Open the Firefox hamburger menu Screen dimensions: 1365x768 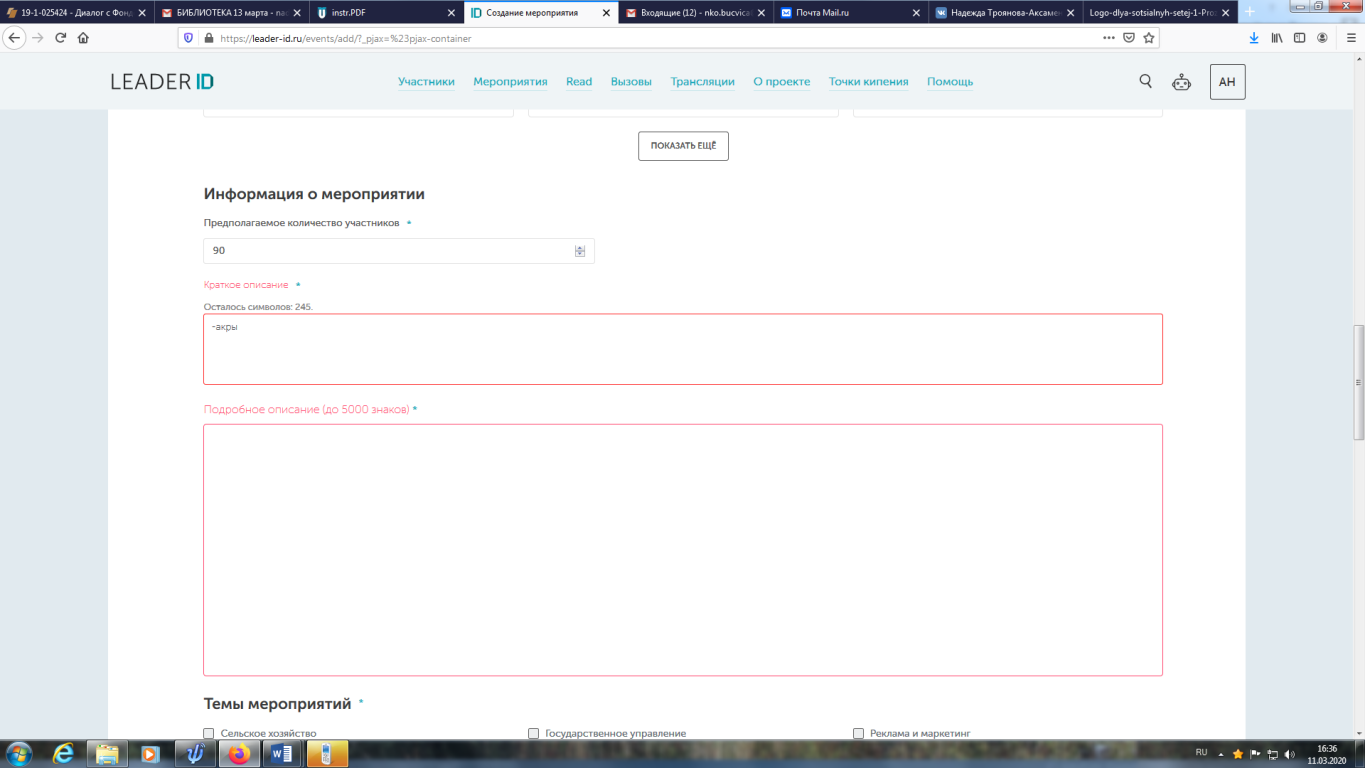click(x=1346, y=38)
